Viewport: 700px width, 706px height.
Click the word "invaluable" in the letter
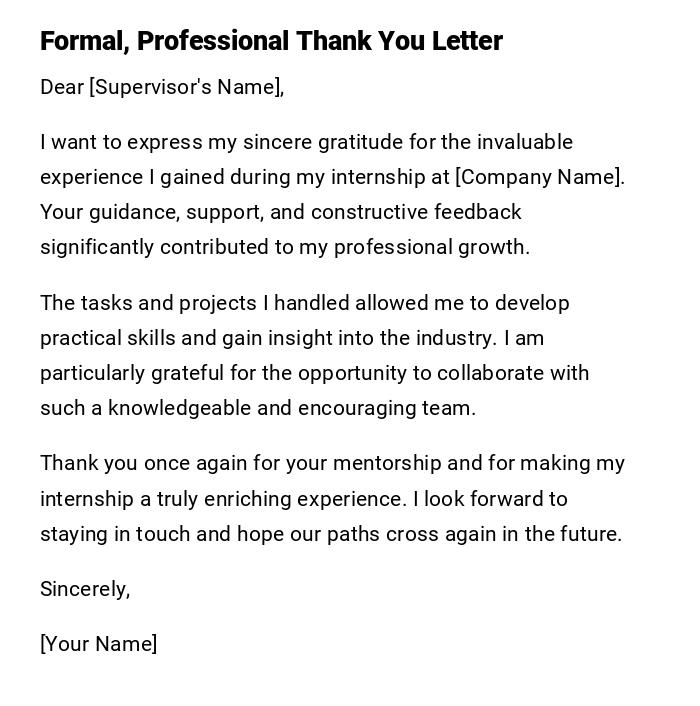[x=524, y=142]
